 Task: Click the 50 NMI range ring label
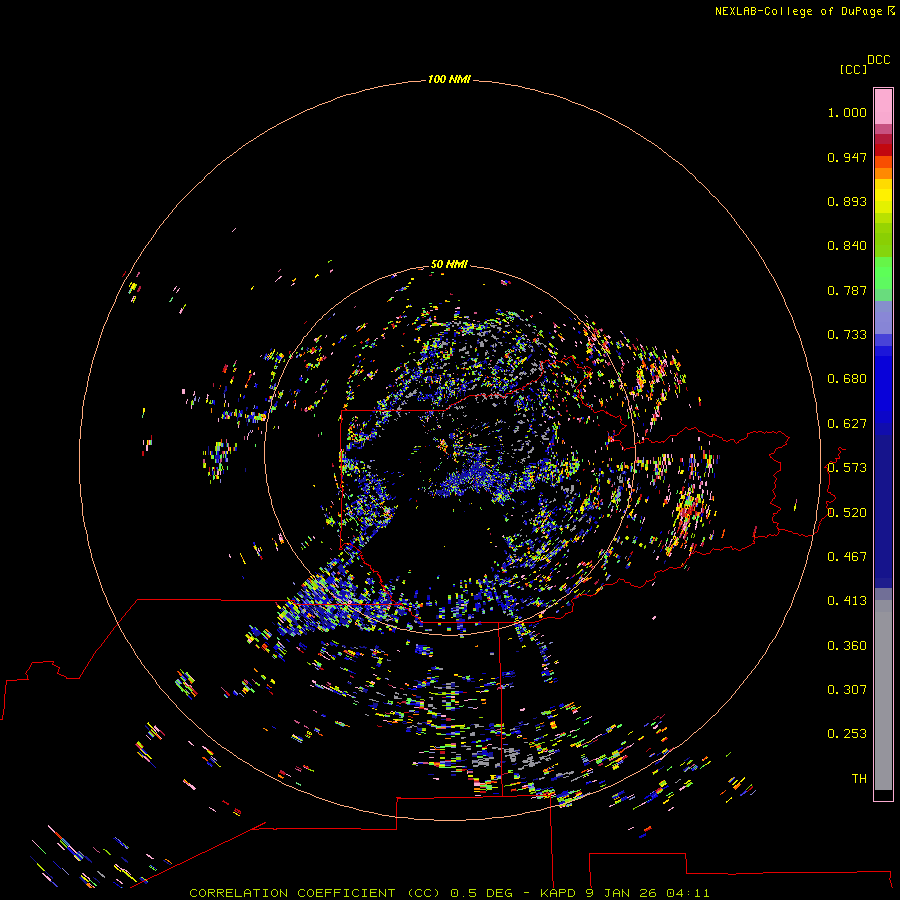point(449,264)
